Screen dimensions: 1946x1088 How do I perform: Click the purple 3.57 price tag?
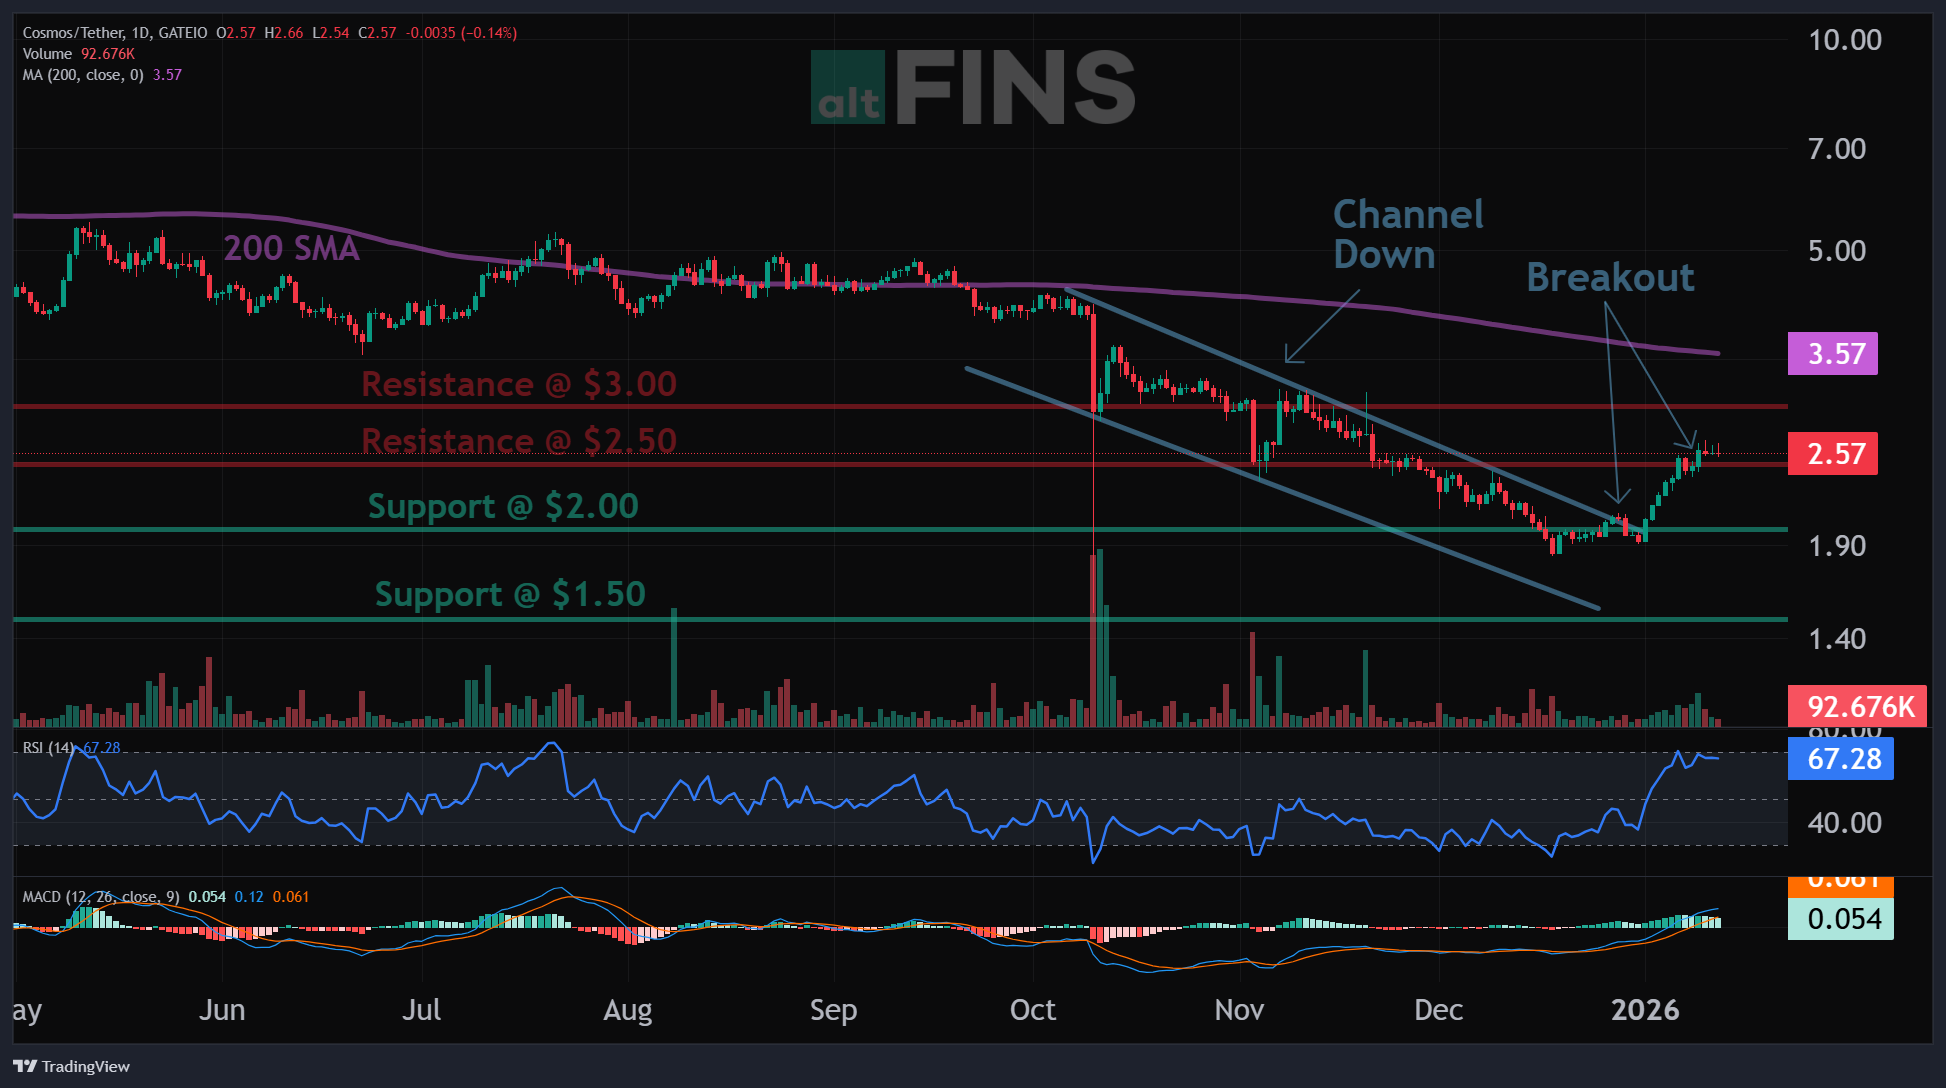(x=1832, y=354)
